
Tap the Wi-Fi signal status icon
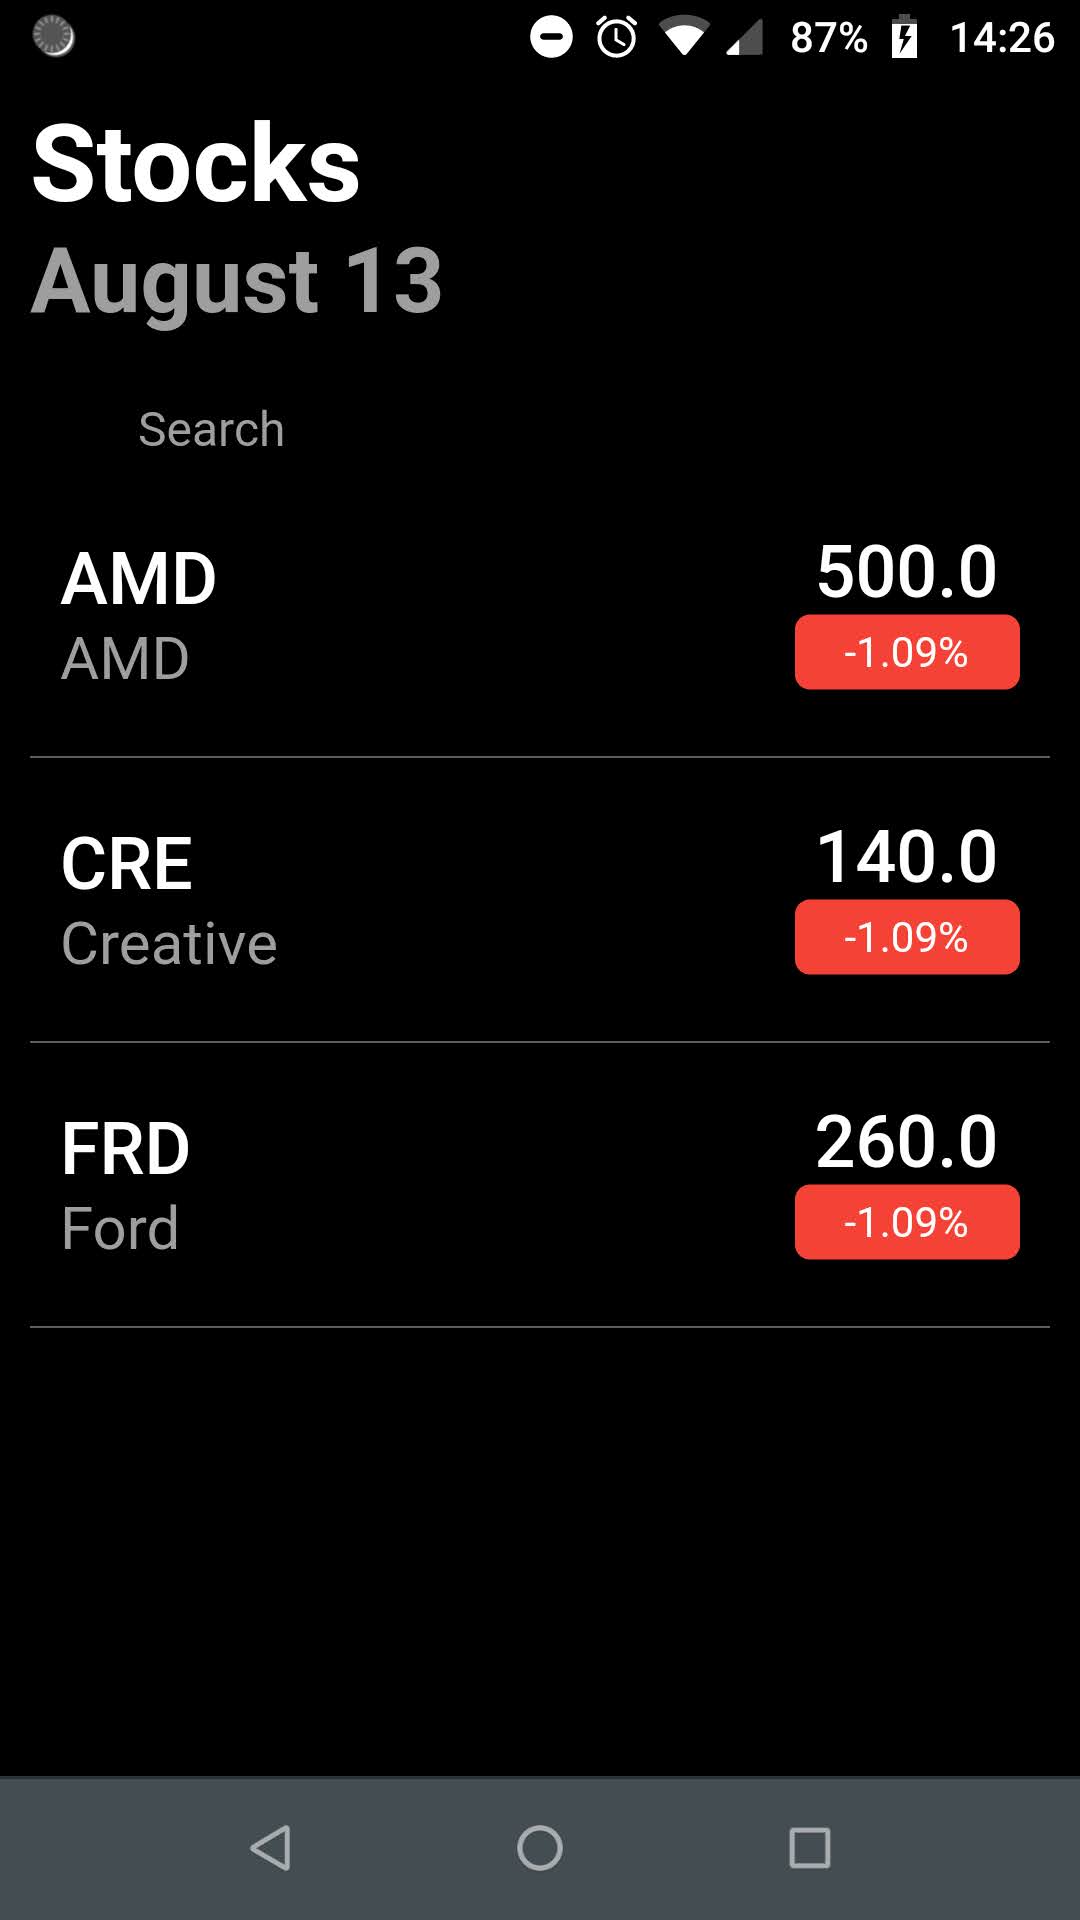click(x=684, y=38)
